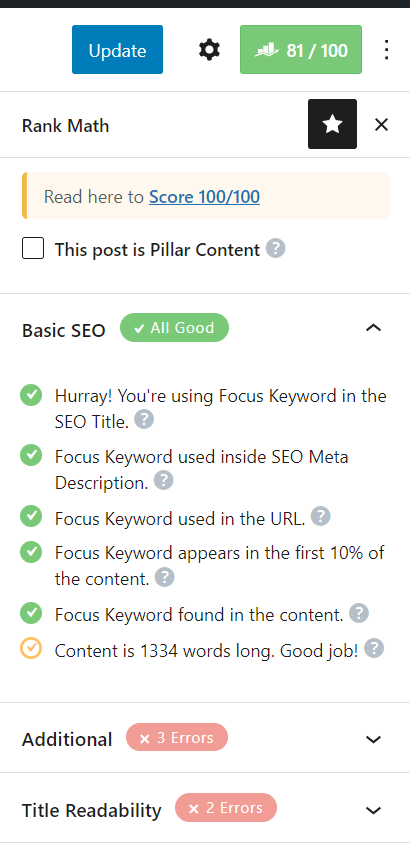Enable This post is Pillar Content checkbox
The image size is (410, 855).
pyautogui.click(x=33, y=248)
